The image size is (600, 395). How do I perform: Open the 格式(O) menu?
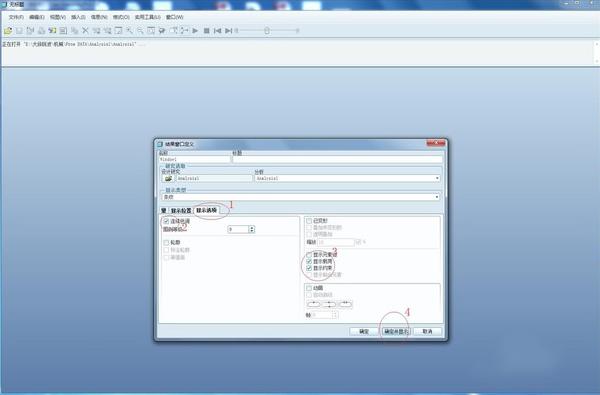click(x=121, y=17)
